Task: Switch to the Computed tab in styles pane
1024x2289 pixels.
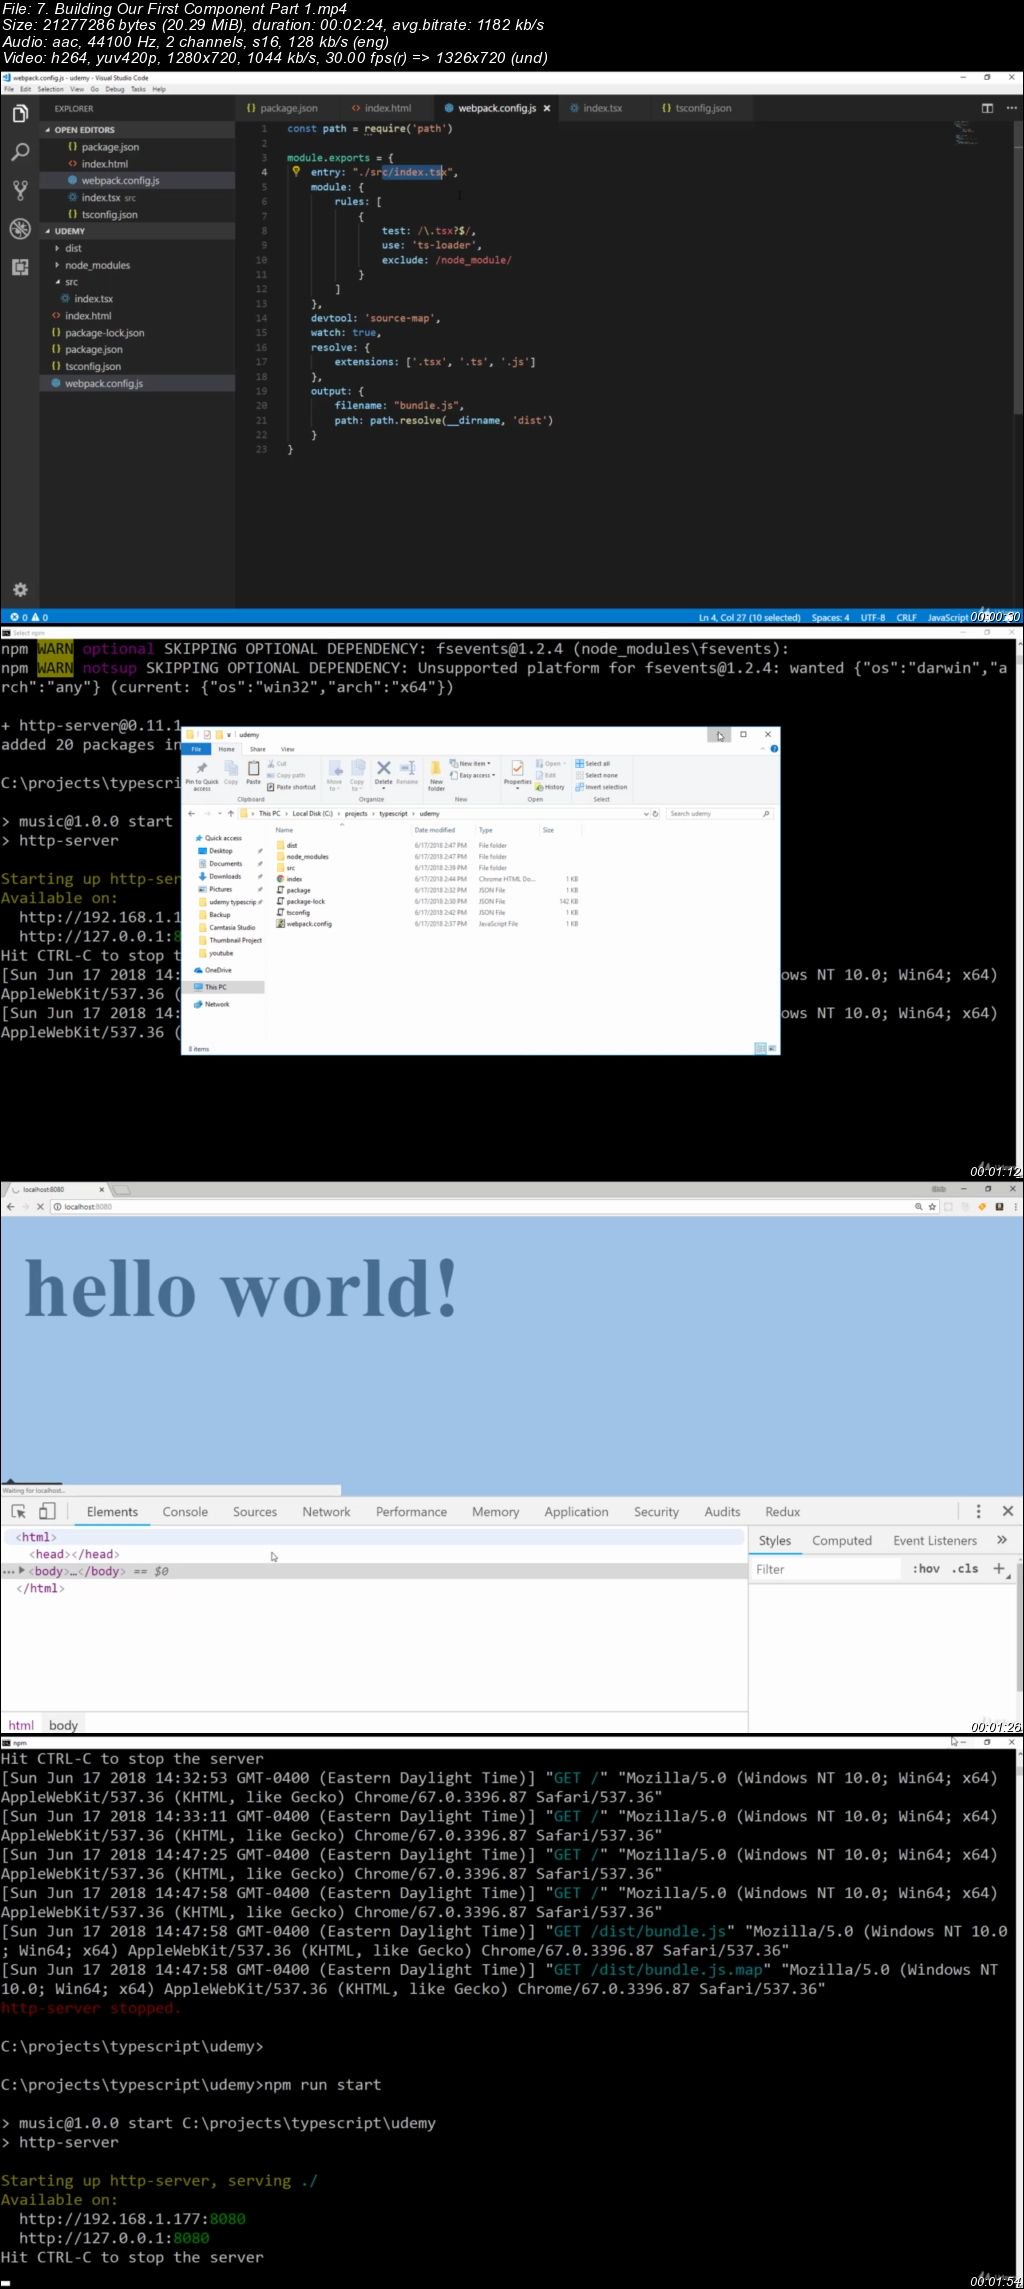Action: tap(841, 1541)
